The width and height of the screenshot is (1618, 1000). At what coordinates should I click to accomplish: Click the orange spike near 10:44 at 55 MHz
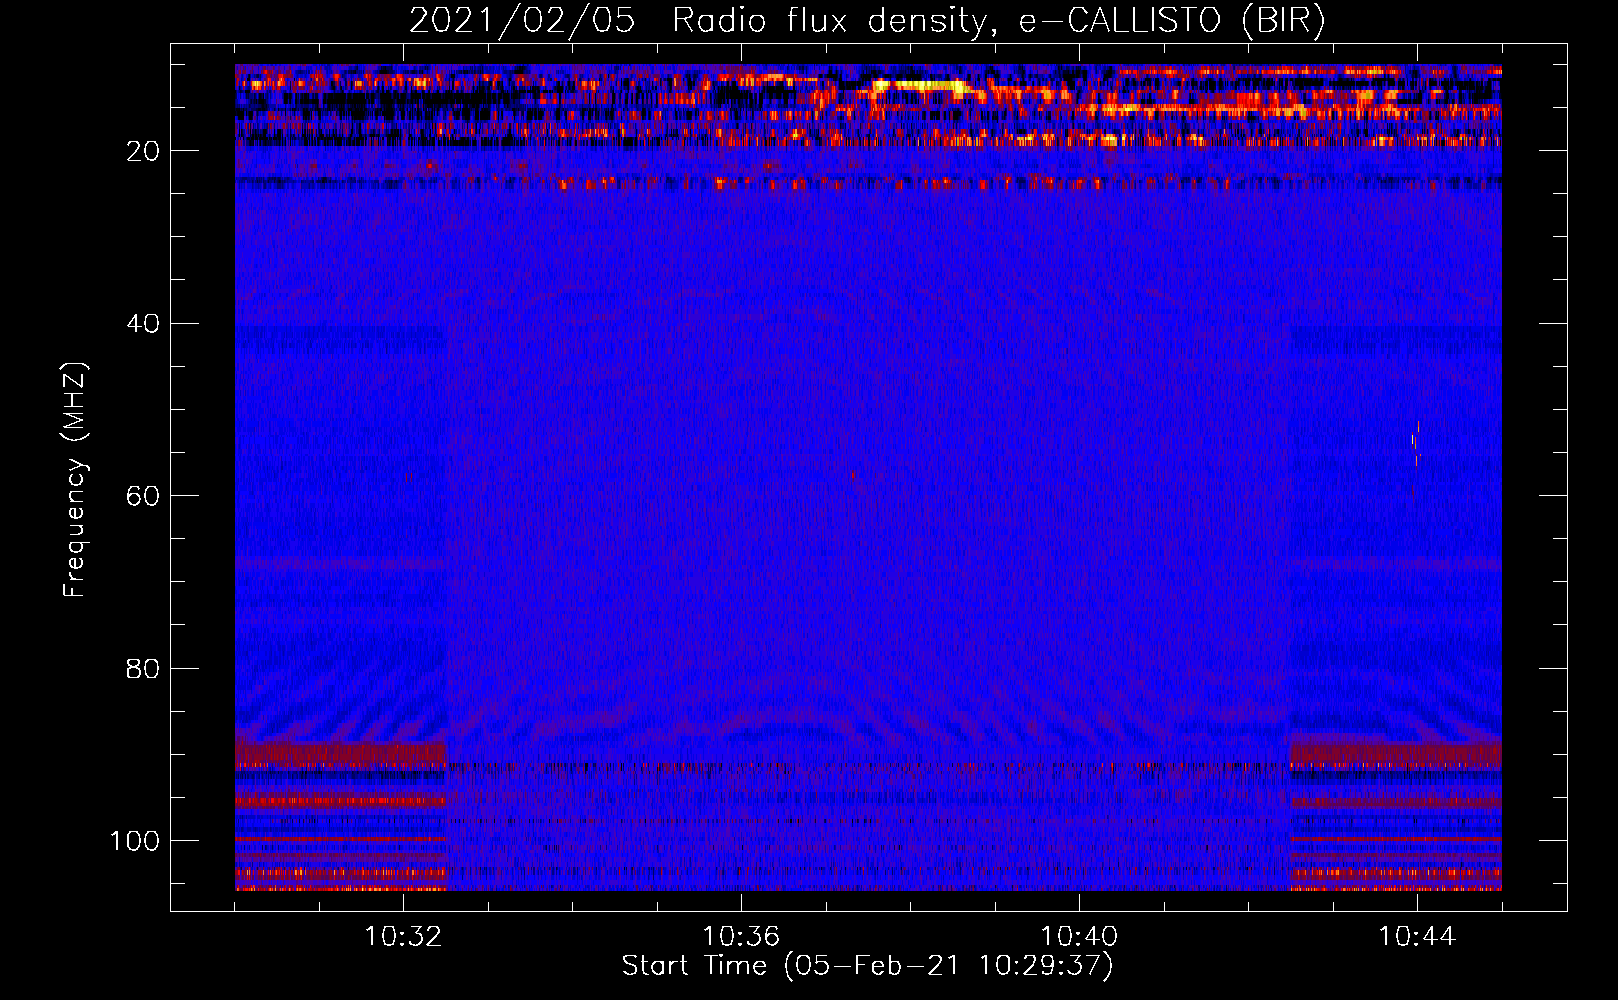pos(1415,444)
